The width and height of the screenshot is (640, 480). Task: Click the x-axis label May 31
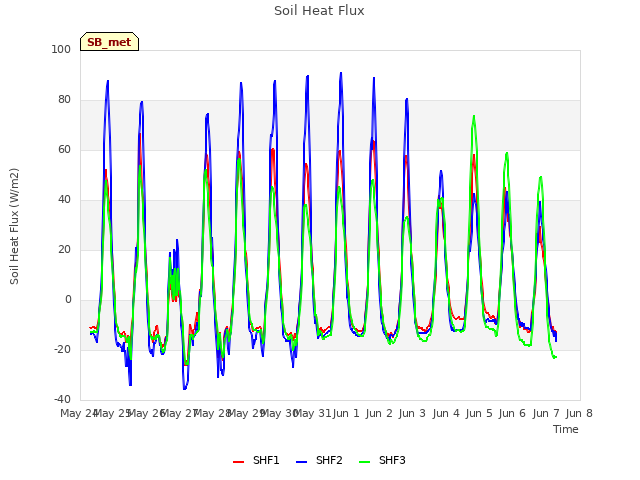point(312,413)
